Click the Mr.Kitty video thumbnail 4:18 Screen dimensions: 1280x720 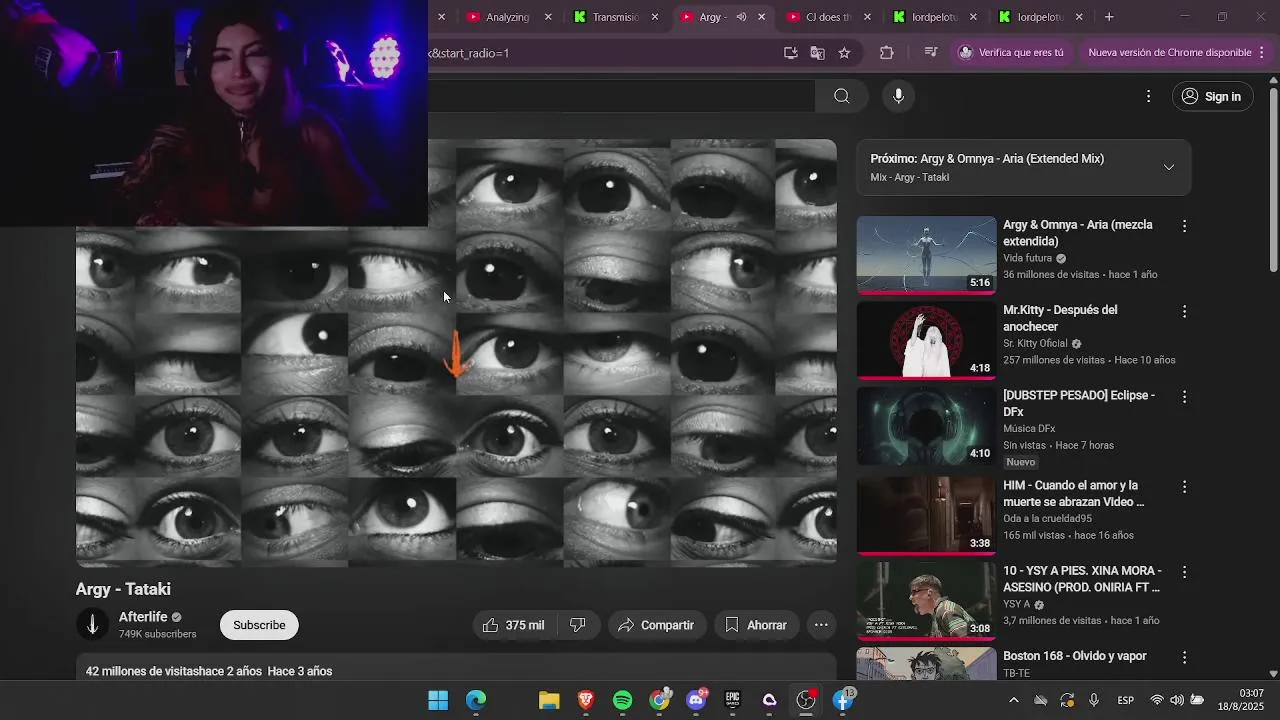pos(927,340)
